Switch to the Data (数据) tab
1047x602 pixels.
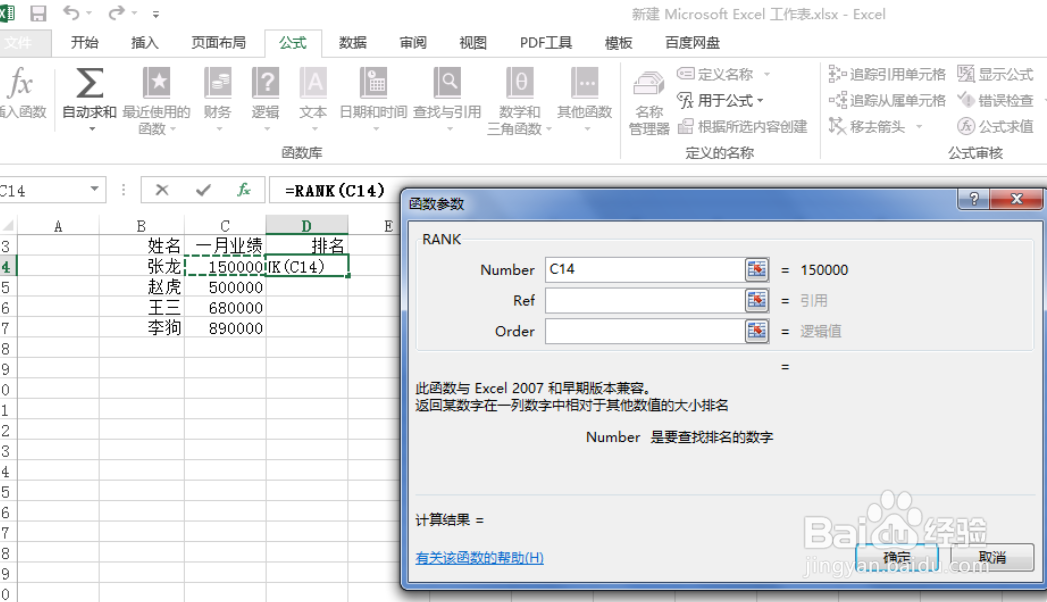(353, 43)
